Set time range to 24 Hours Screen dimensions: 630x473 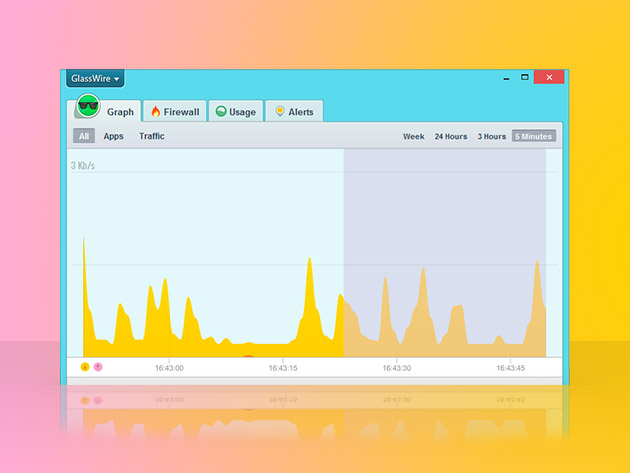451,136
